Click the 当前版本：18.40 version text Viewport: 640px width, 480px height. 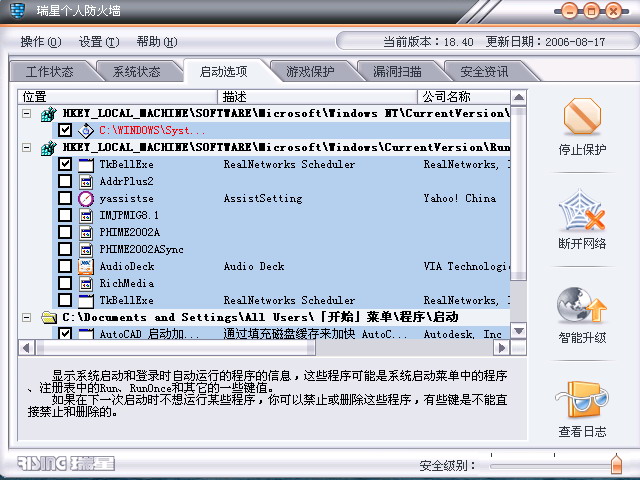(x=429, y=42)
